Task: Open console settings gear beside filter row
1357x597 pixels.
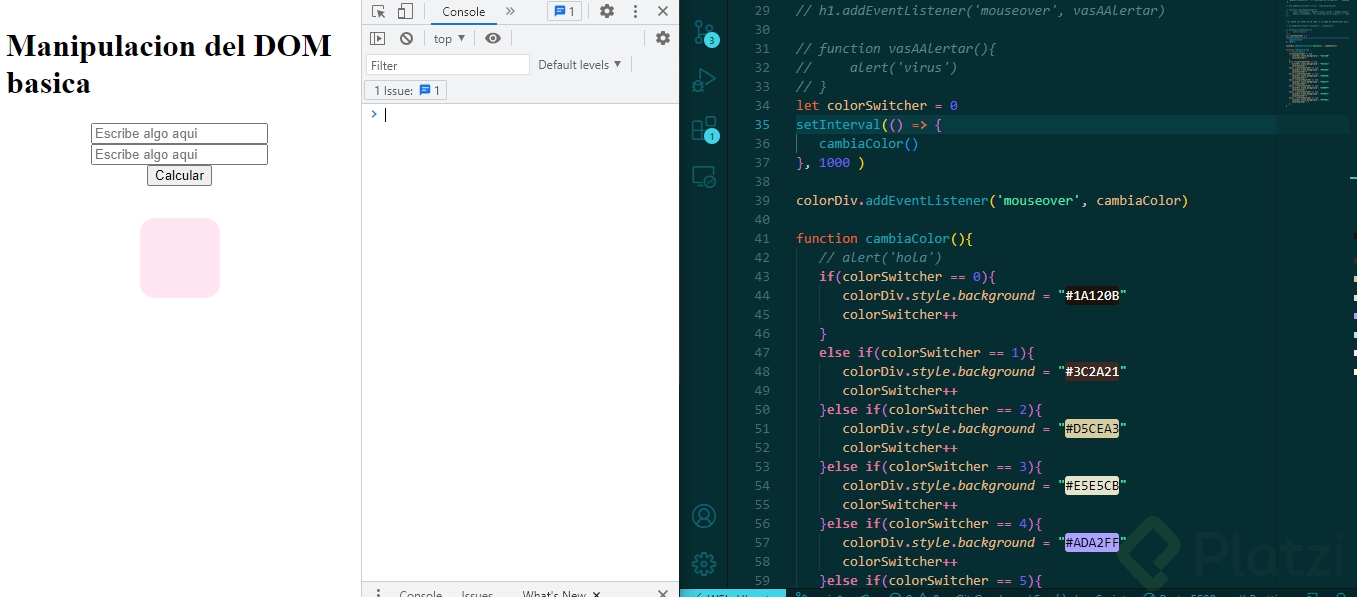Action: pos(663,39)
